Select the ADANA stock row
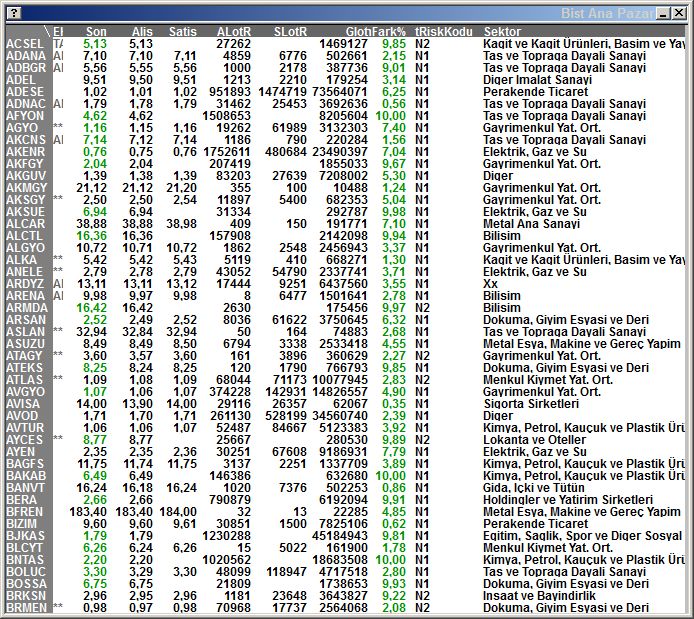This screenshot has height=619, width=694. click(x=345, y=56)
